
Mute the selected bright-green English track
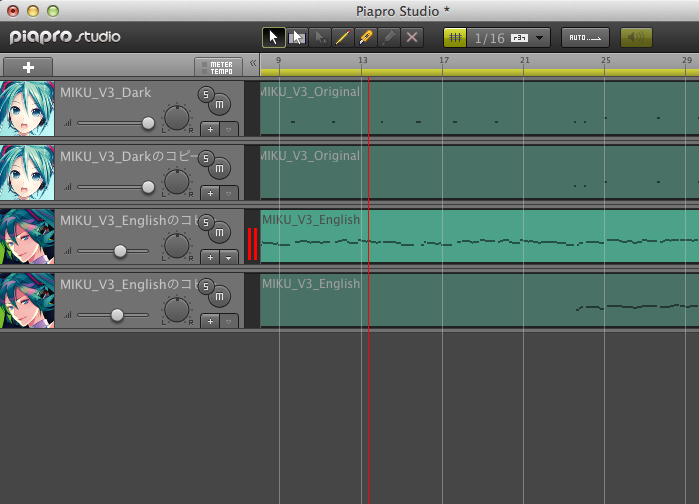219,233
